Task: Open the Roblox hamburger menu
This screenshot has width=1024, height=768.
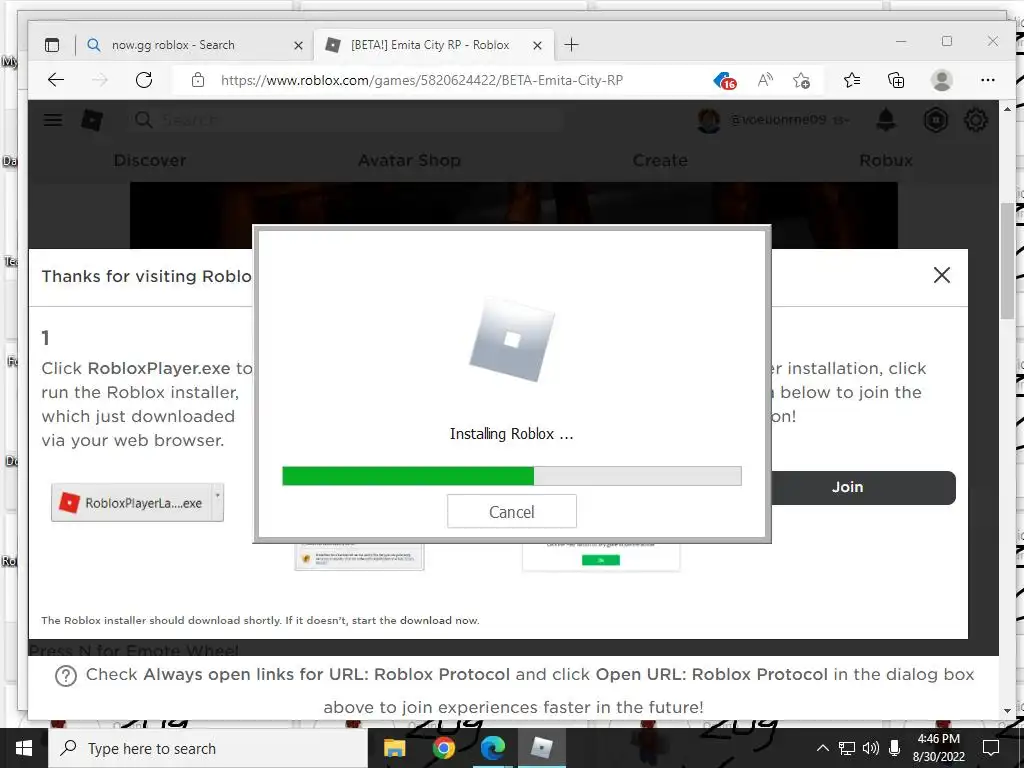Action: tap(53, 120)
